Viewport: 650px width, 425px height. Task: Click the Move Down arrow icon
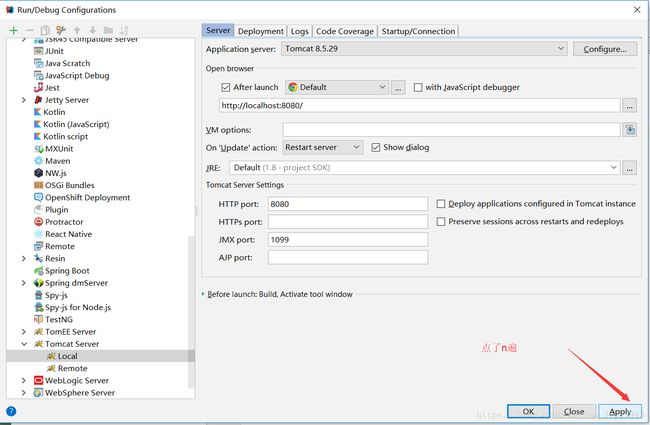click(x=92, y=30)
